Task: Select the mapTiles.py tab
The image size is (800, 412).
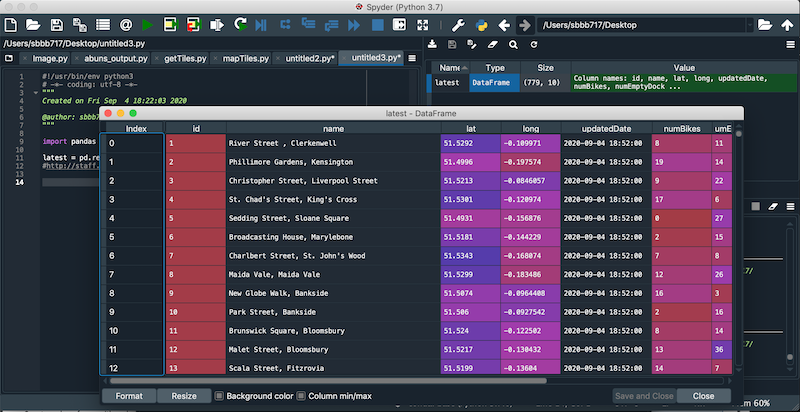Action: [245, 59]
